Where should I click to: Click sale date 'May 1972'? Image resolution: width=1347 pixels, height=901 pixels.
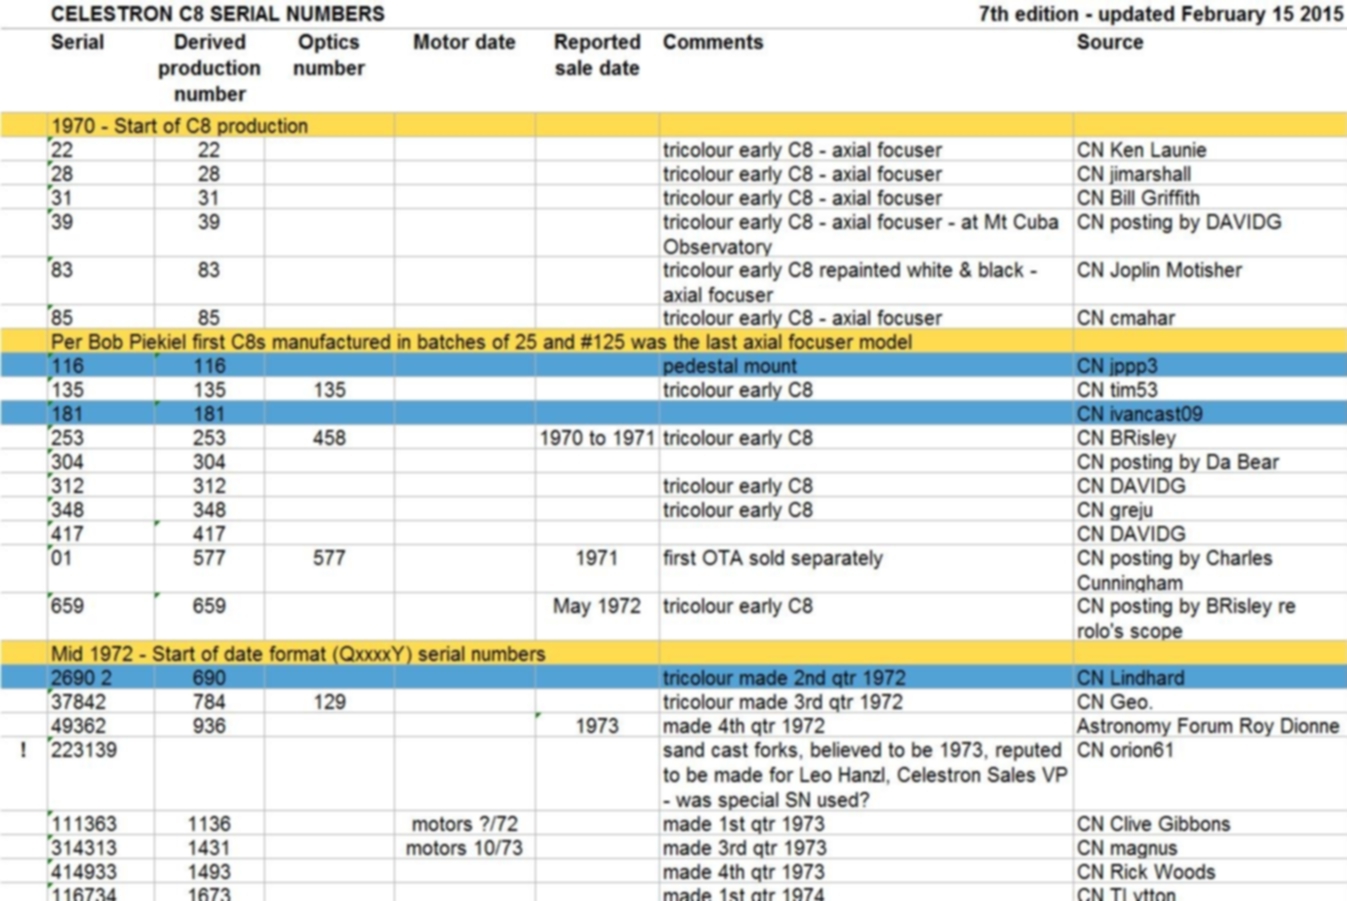click(x=597, y=606)
